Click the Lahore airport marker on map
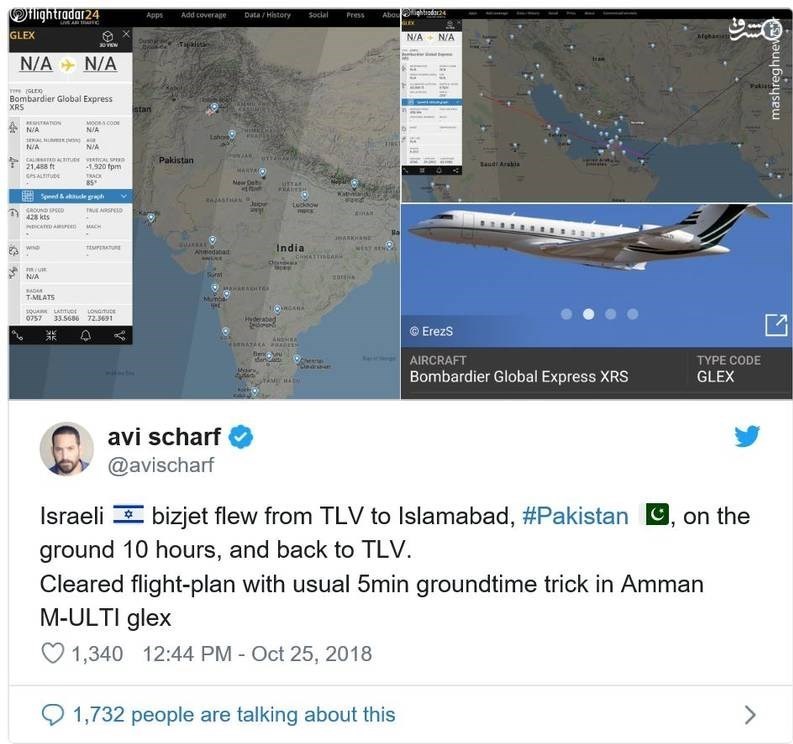This screenshot has height=744, width=793. click(231, 134)
